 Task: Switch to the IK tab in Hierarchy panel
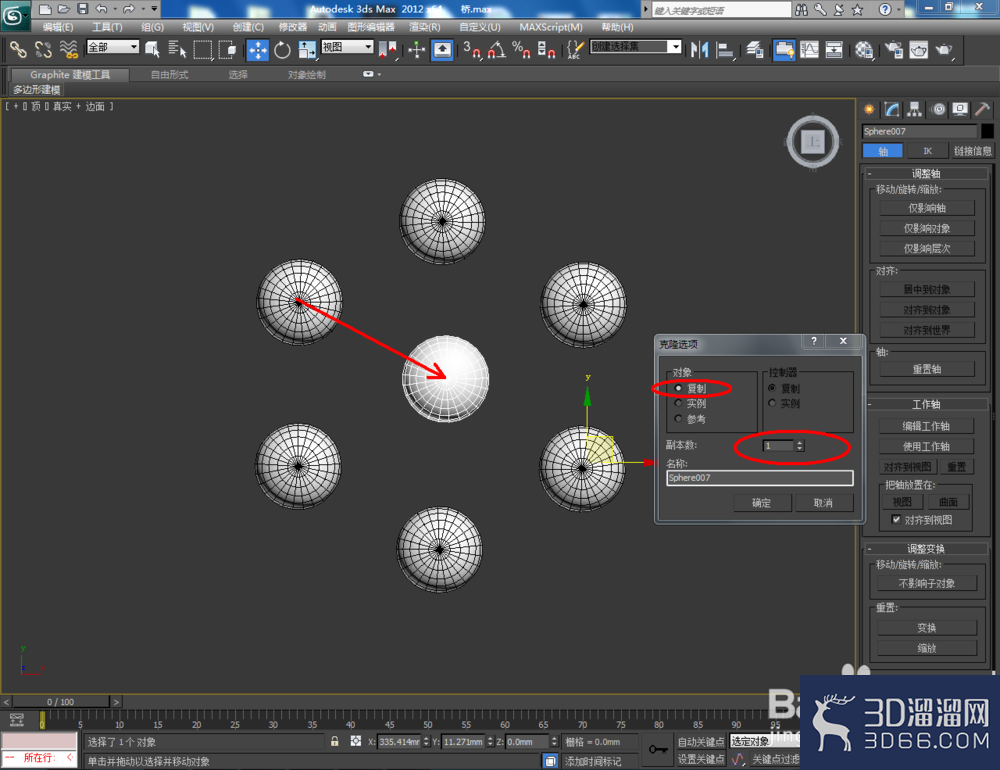coord(927,151)
